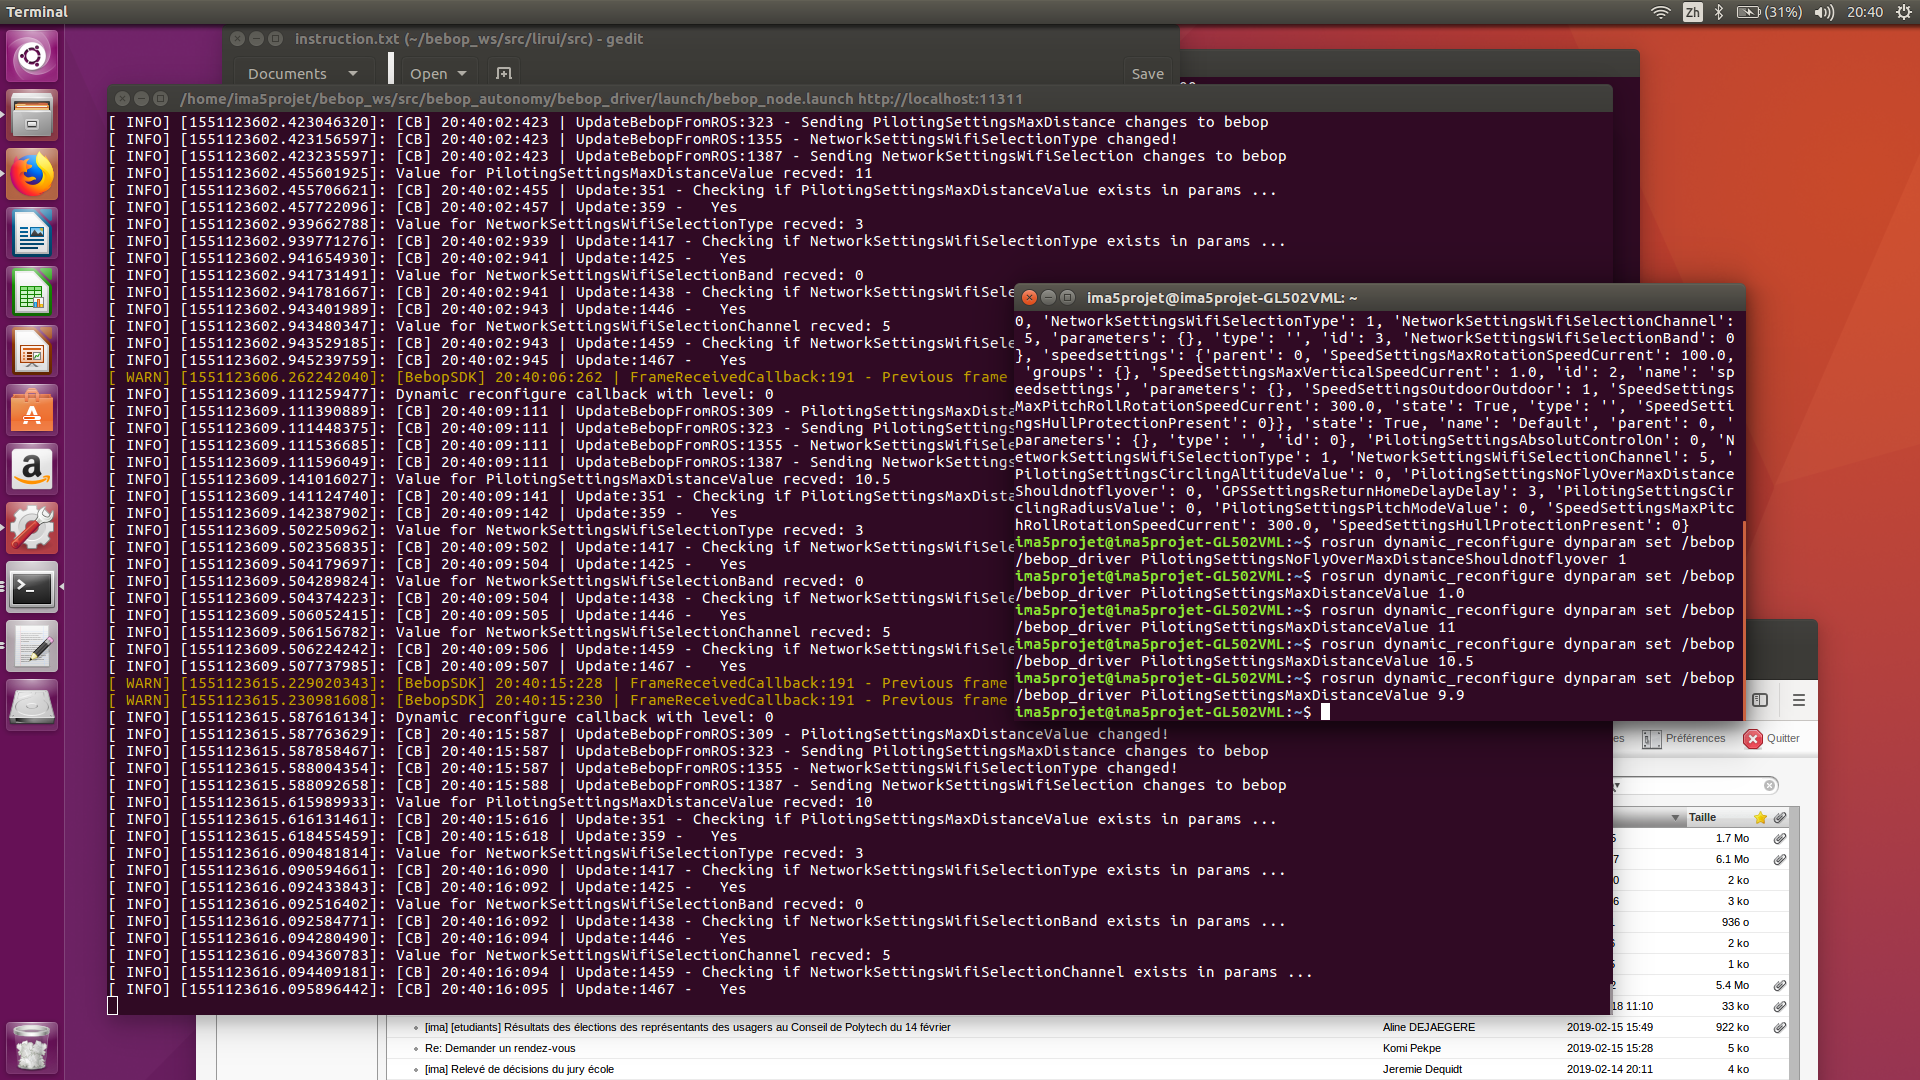Viewport: 1920px width, 1080px height.
Task: Click the sort arrow beside Taille column
Action: [x=1675, y=817]
